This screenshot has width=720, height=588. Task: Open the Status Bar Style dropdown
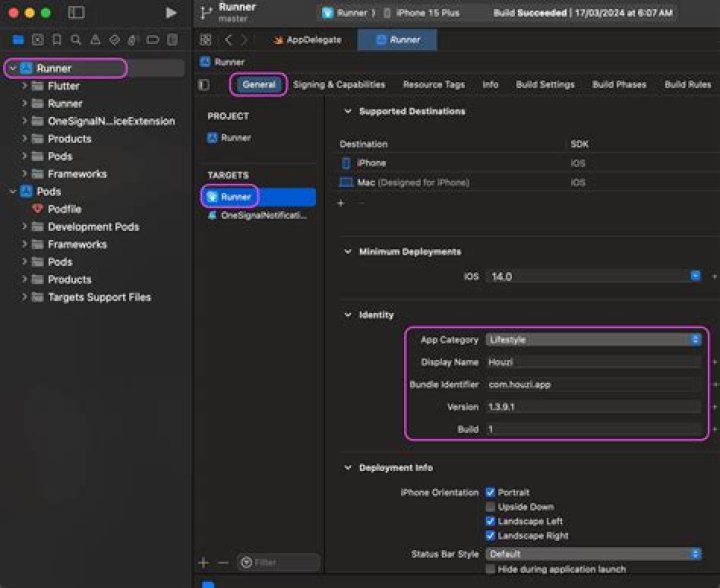(x=593, y=554)
